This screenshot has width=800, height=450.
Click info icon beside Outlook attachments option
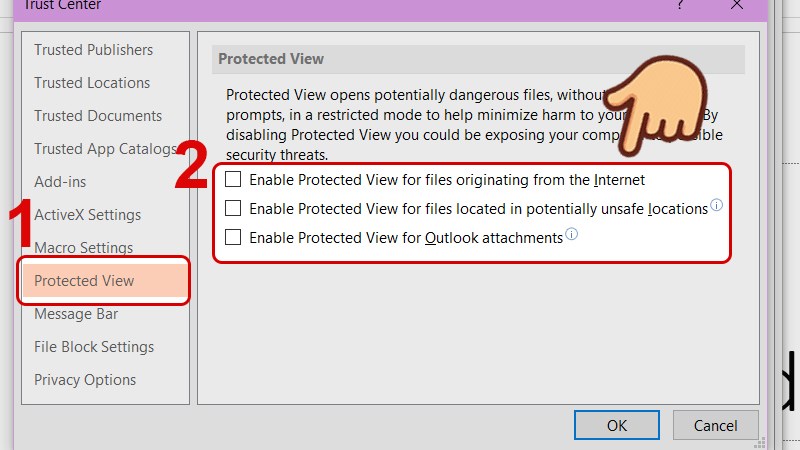(x=571, y=235)
